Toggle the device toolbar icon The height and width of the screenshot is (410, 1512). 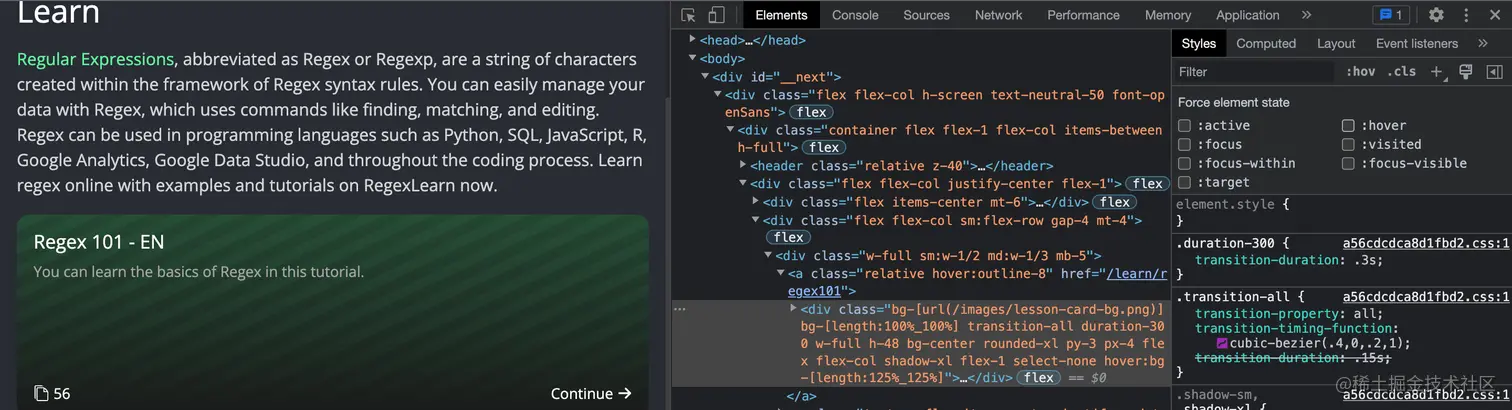tap(716, 15)
